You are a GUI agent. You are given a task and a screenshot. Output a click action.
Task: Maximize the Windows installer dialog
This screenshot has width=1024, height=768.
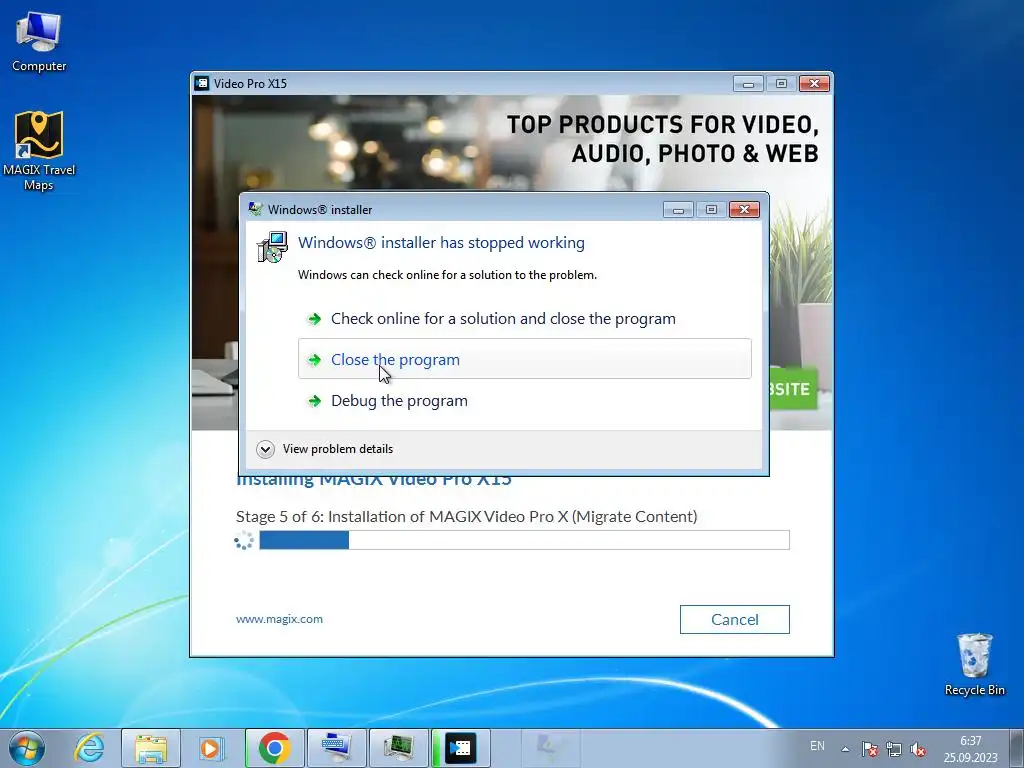coord(711,210)
